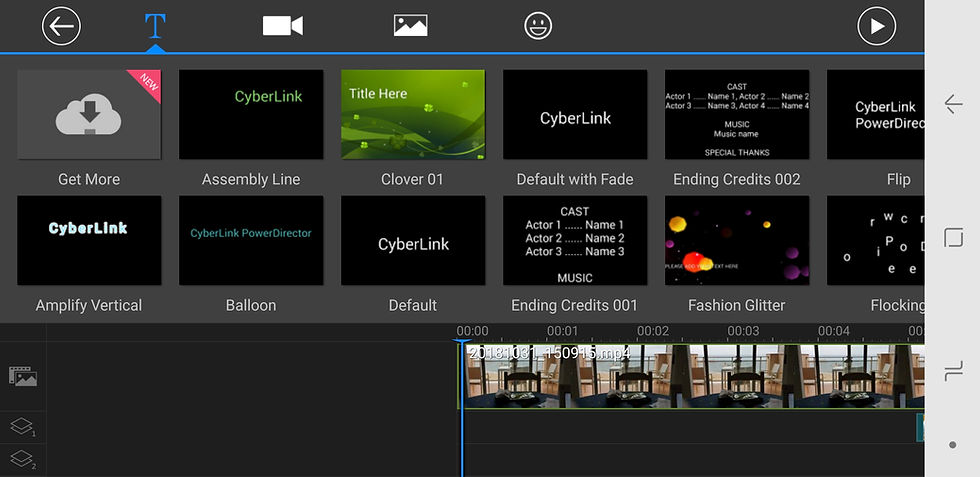Tap the Android back navigation arrow

click(953, 104)
